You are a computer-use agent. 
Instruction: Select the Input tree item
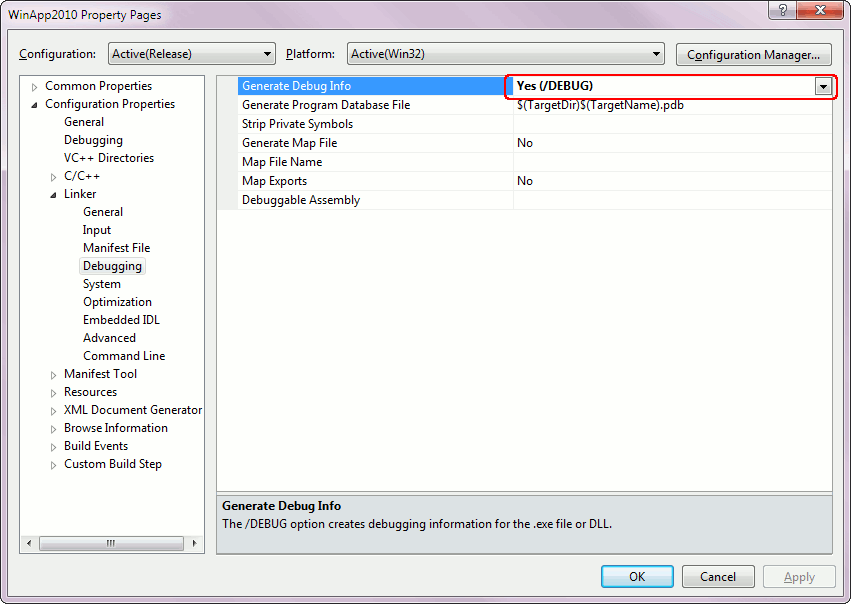[x=96, y=230]
